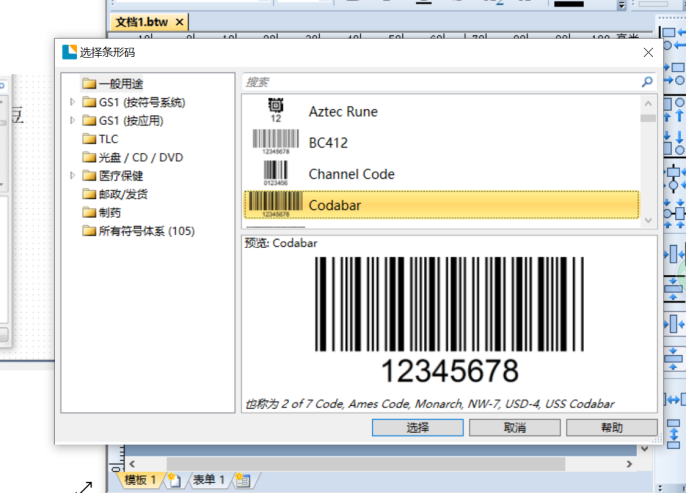Close the 选择条形码 dialog
The width and height of the screenshot is (686, 493).
pos(648,52)
